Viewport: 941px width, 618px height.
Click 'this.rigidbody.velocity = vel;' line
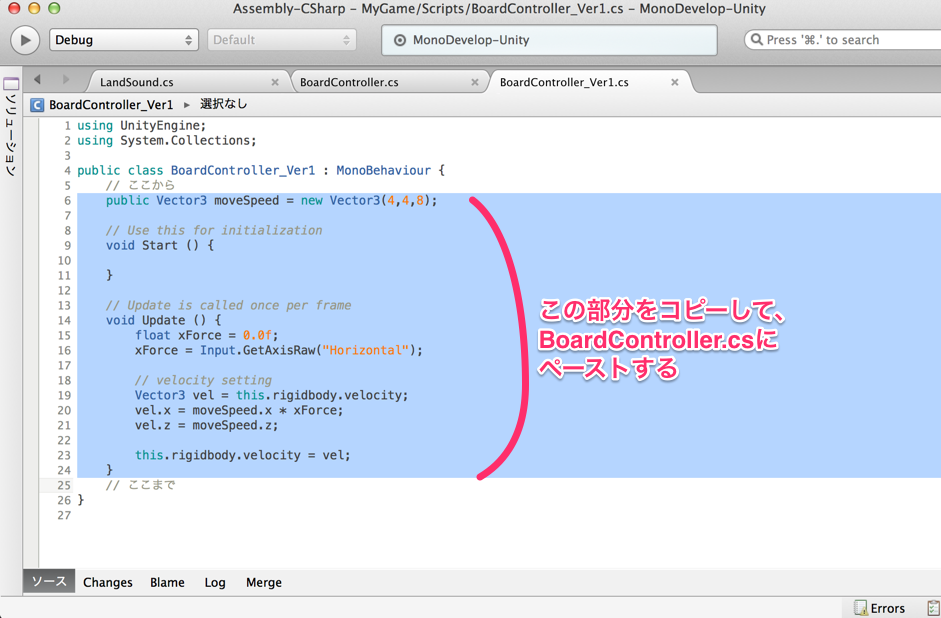coord(242,455)
